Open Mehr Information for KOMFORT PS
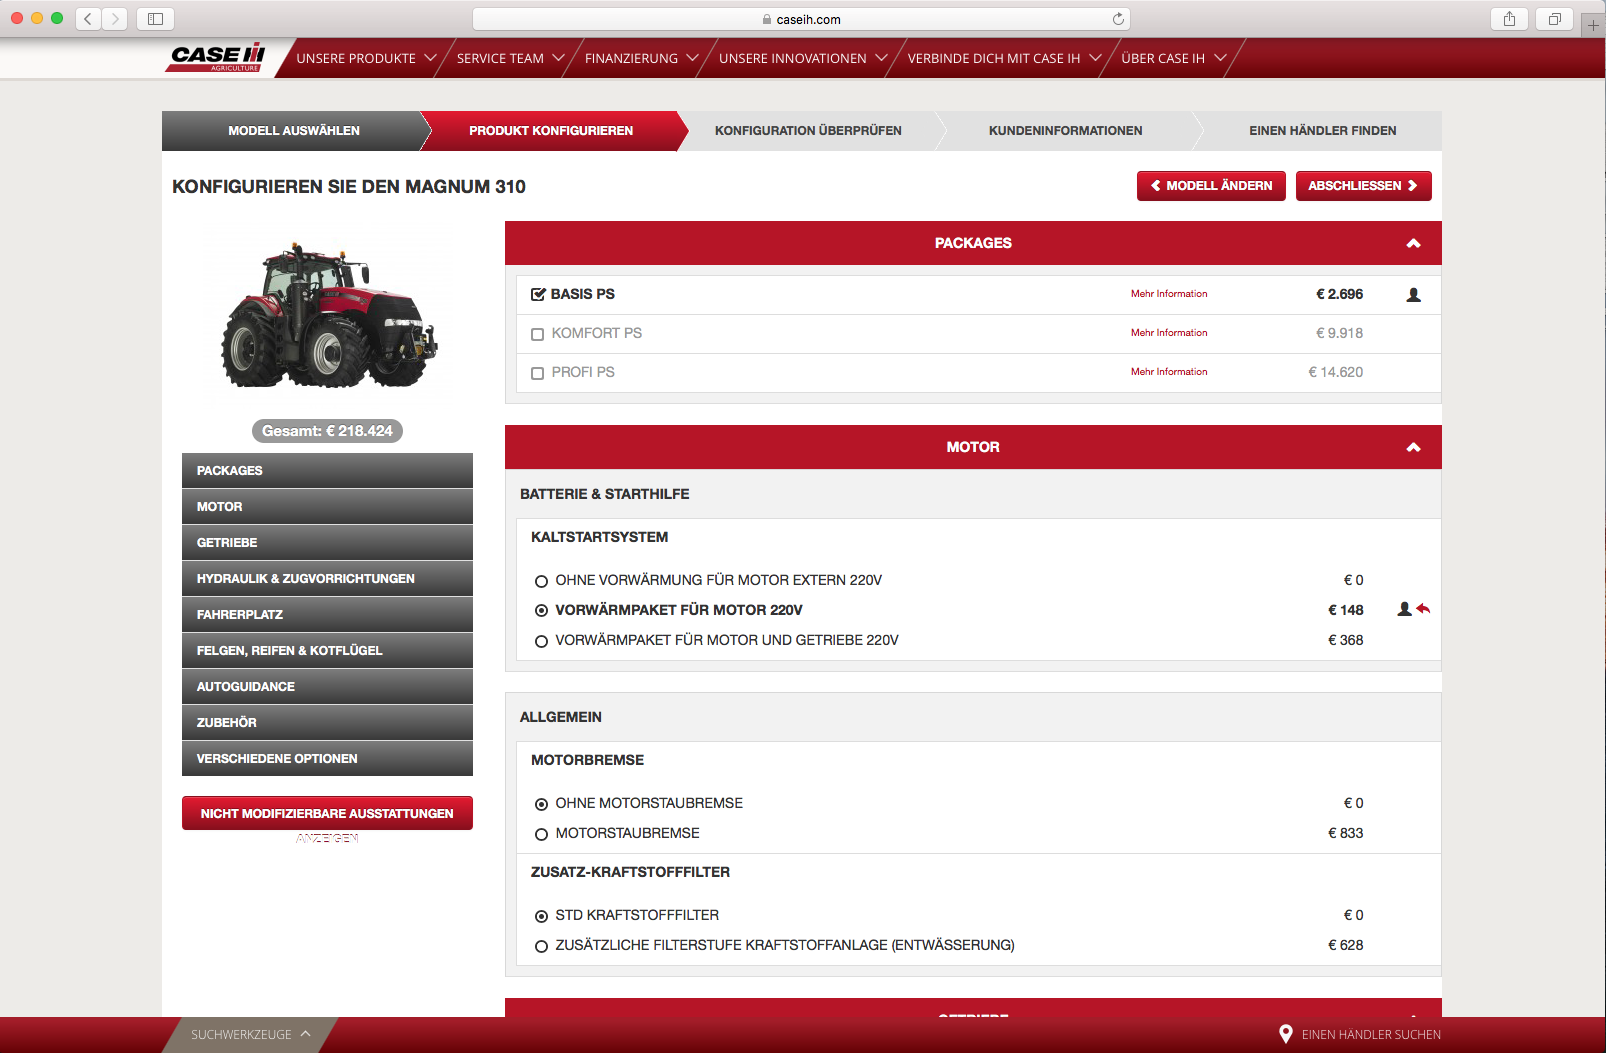 (1169, 333)
